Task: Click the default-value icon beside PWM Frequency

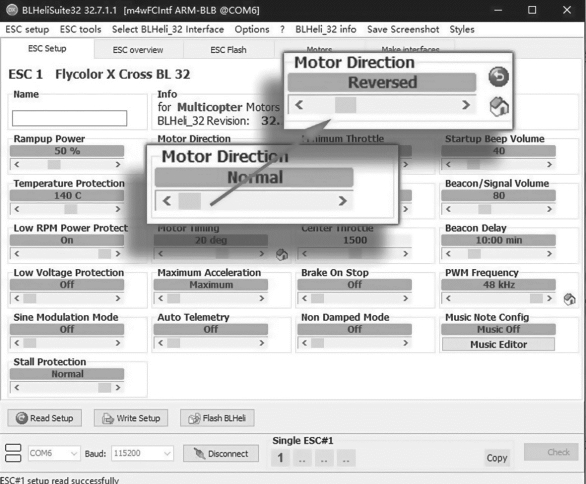Action: [x=570, y=299]
